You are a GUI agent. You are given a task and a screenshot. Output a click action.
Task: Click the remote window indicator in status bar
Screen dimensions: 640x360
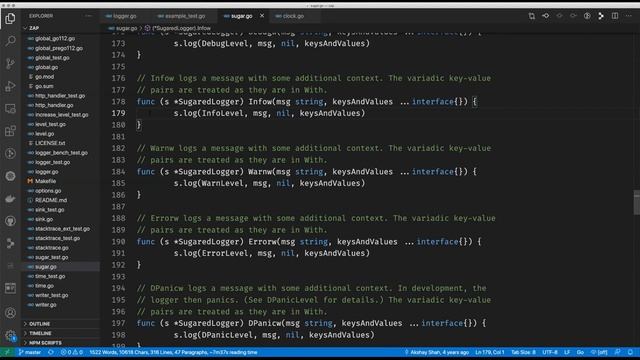tap(7, 352)
